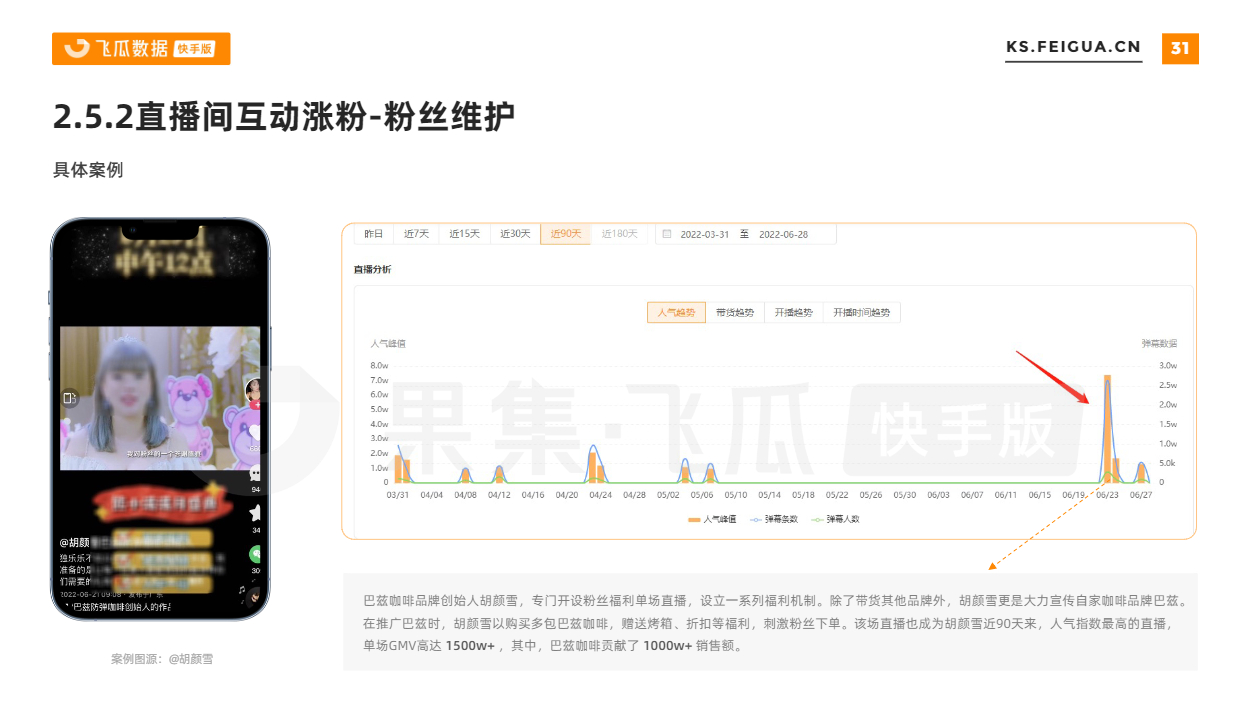Click the calendar icon in date range
The width and height of the screenshot is (1250, 703).
(667, 234)
